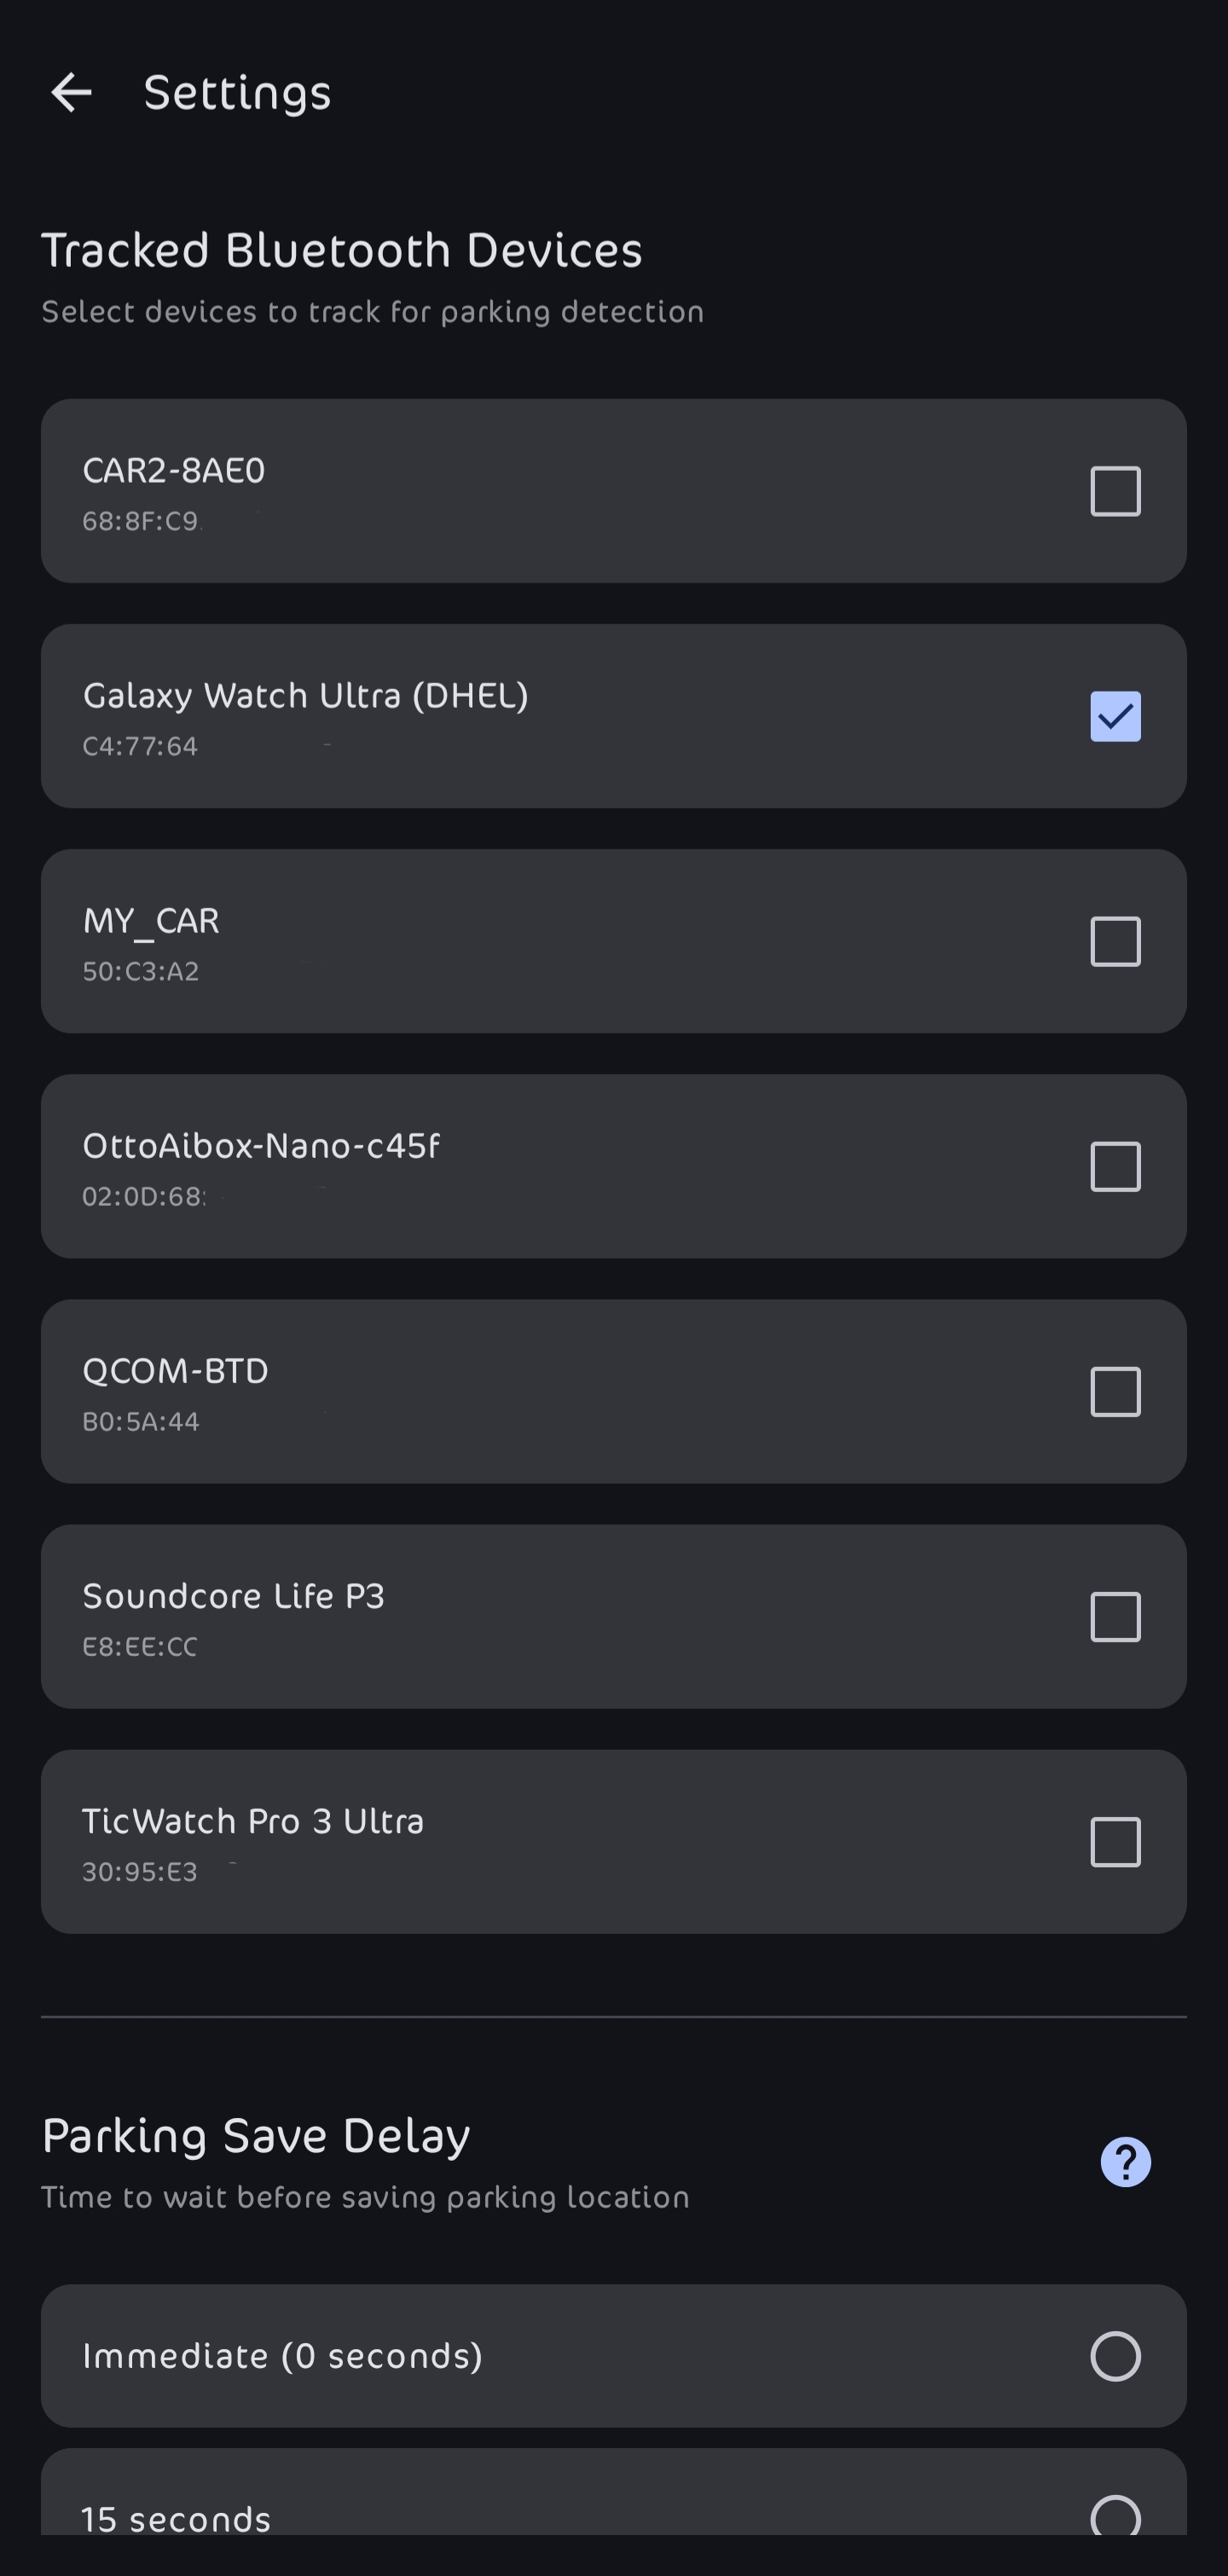Choose the 15 seconds radio option
1228x2576 pixels.
click(1115, 2516)
